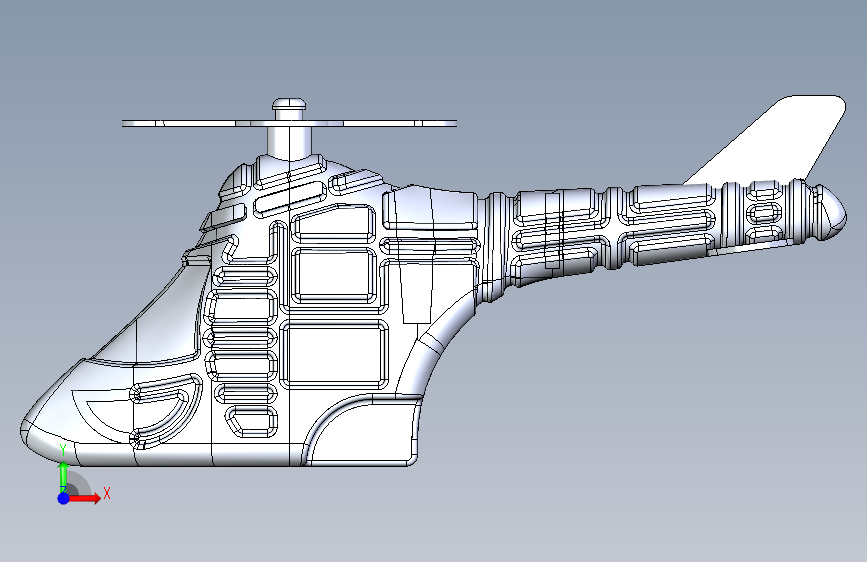The image size is (867, 562).
Task: Click the red "X" axis label
Action: (107, 493)
